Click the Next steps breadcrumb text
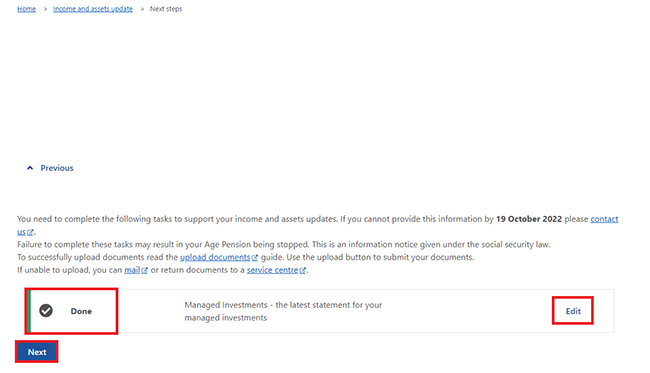The image size is (650, 373). click(166, 9)
